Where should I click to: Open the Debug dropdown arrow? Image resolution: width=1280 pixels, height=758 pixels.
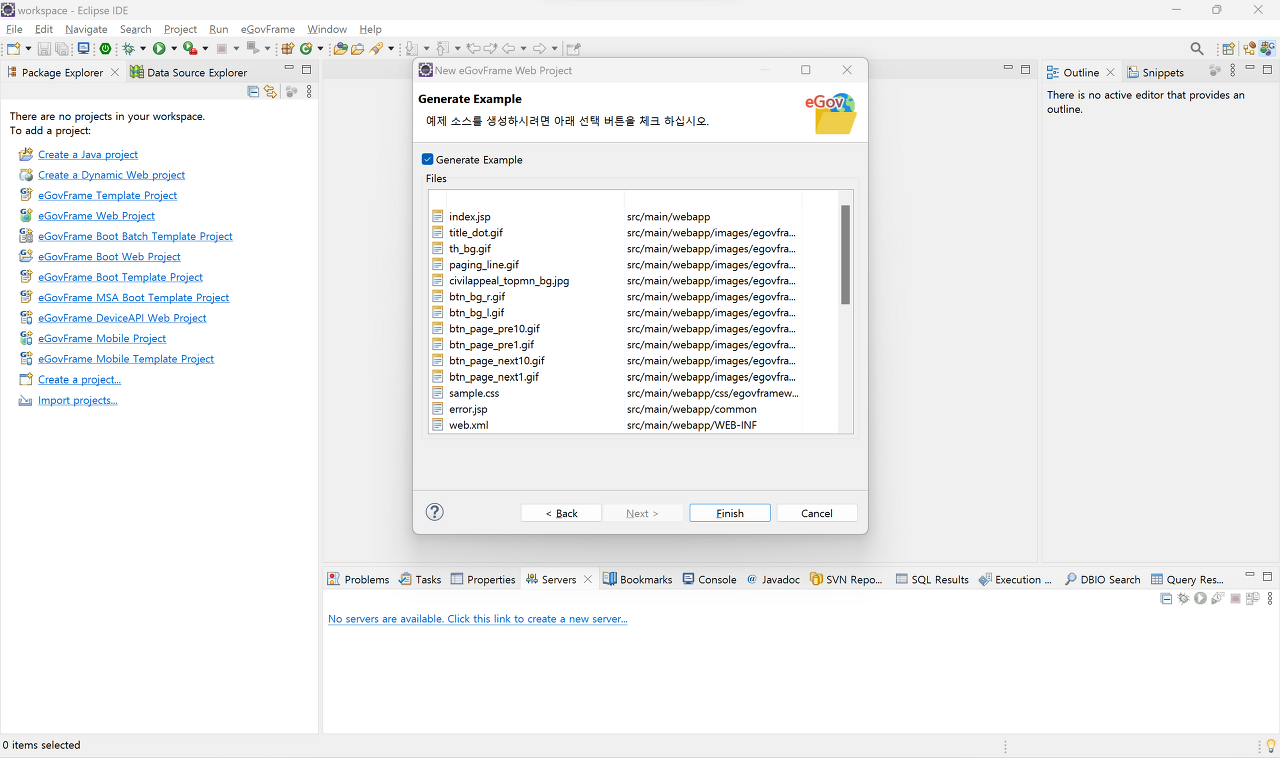pos(143,48)
